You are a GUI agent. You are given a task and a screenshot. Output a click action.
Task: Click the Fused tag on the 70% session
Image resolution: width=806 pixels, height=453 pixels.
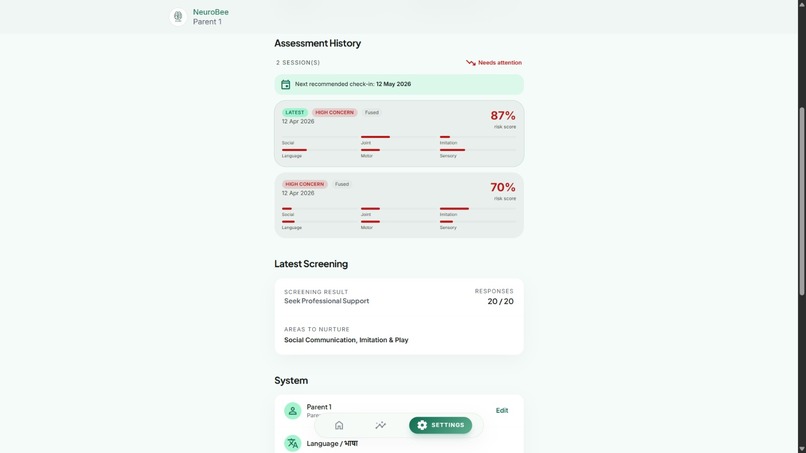pos(342,184)
